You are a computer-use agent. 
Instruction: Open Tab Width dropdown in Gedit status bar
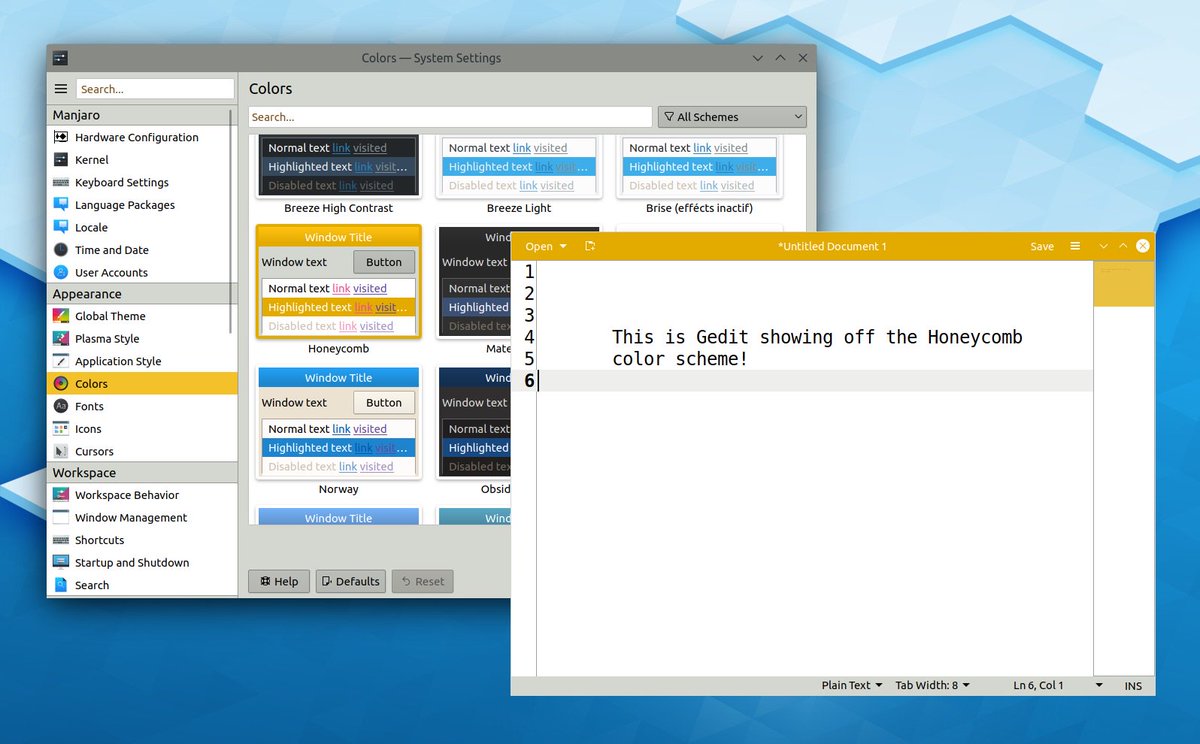pyautogui.click(x=932, y=685)
